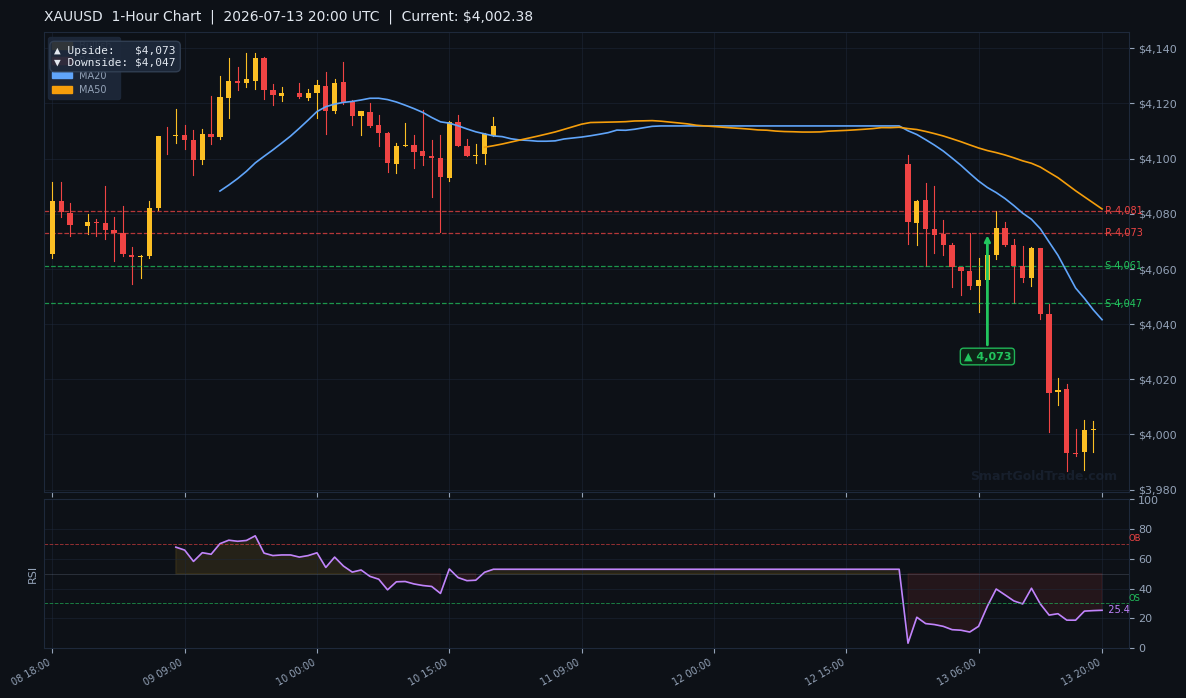Click the OS oversold label
This screenshot has height=698, width=1186.
point(1135,598)
